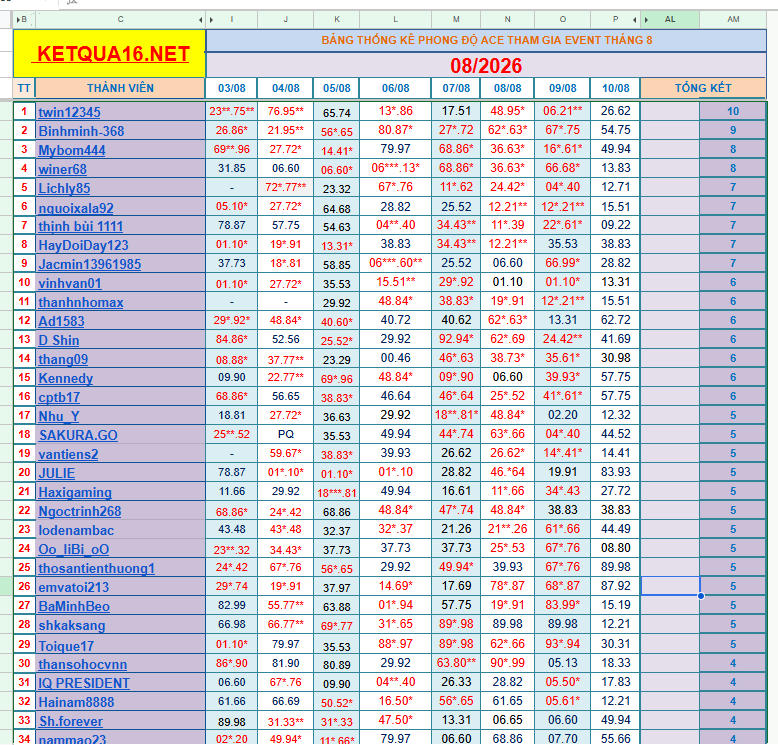
Task: Select the 06/08 date header
Action: [x=395, y=88]
